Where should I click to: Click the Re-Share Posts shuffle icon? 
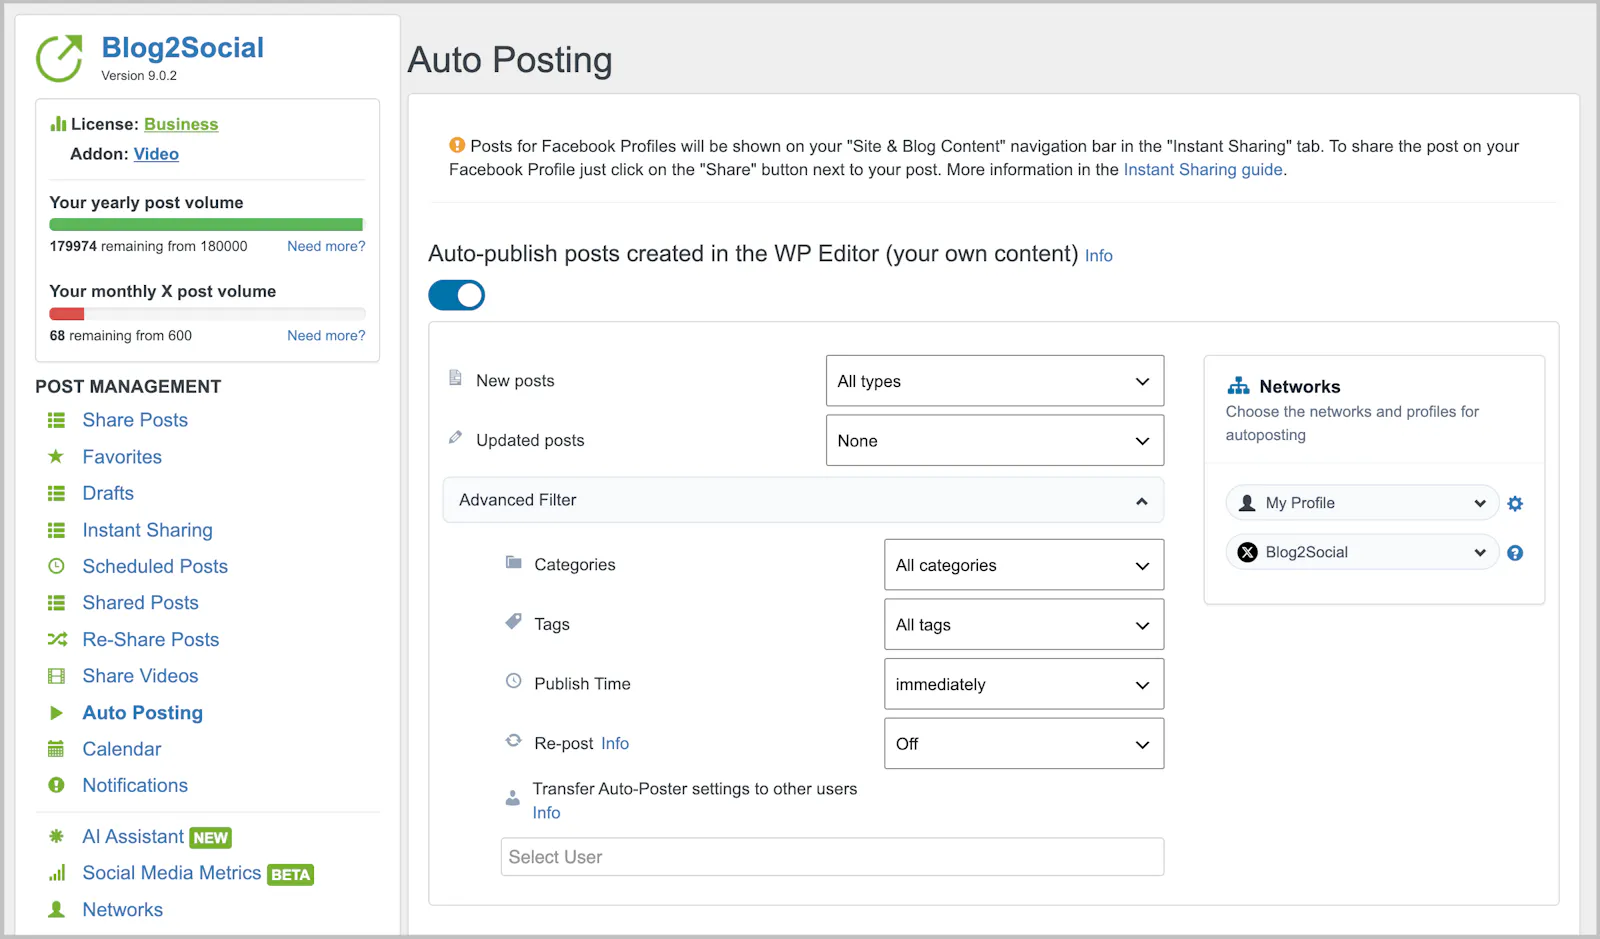coord(57,639)
